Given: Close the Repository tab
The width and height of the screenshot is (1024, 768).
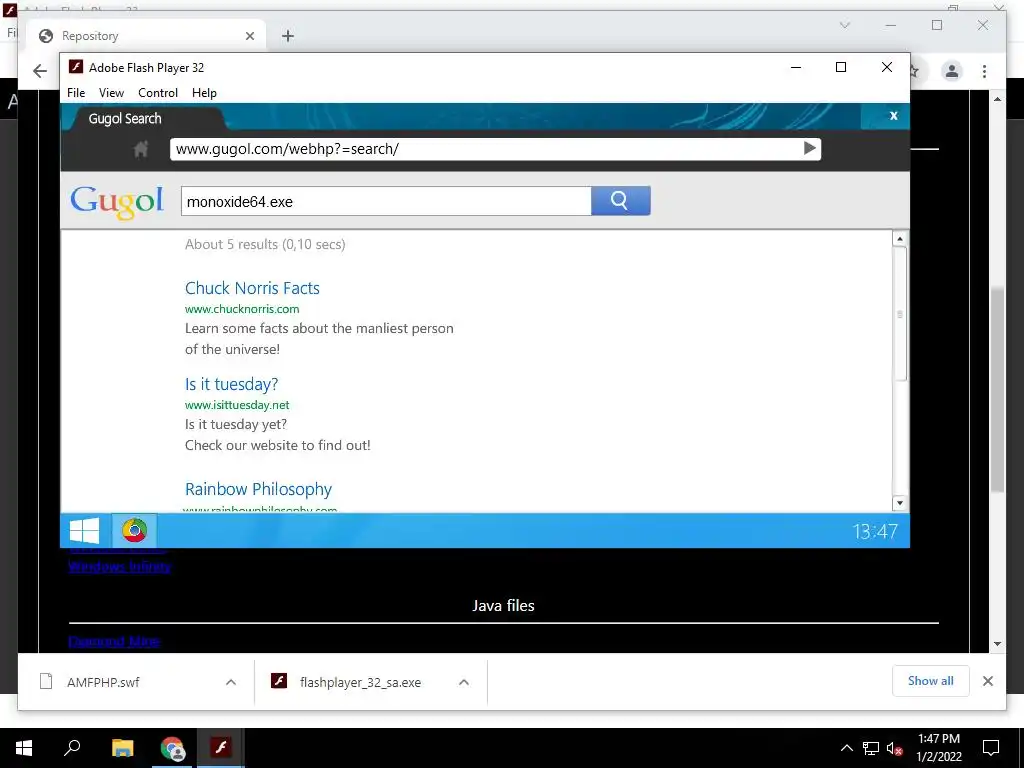Looking at the screenshot, I should tap(249, 36).
